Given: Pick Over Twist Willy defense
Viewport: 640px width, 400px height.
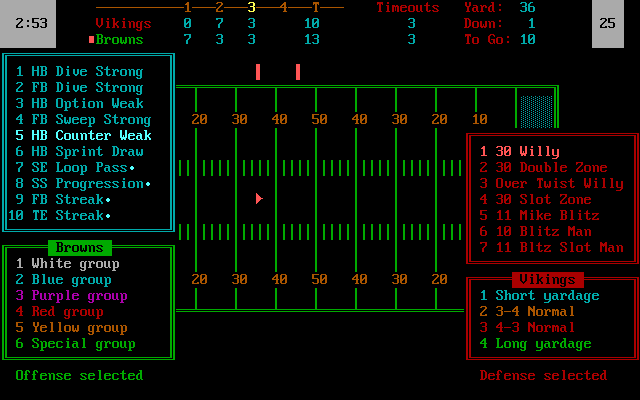Looking at the screenshot, I should 552,183.
